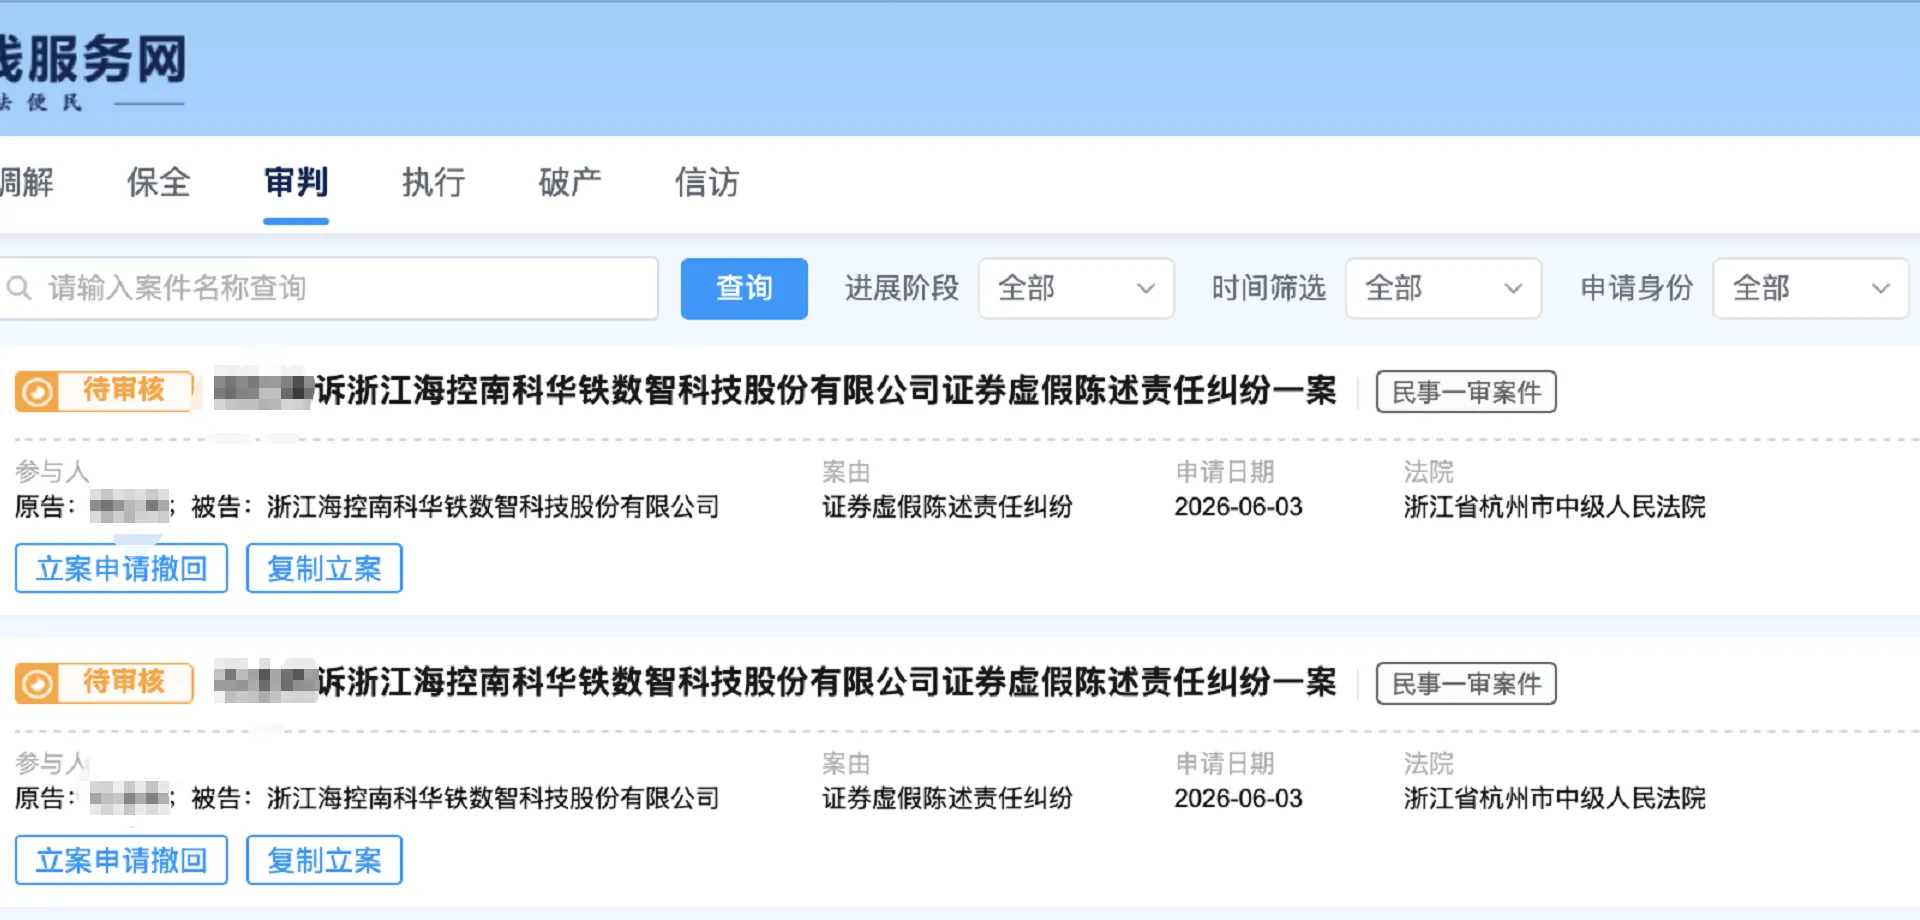Screen dimensions: 1920x920
Task: Click second case's 证券虚假陈述责任纠纷 cause text
Action: [947, 799]
